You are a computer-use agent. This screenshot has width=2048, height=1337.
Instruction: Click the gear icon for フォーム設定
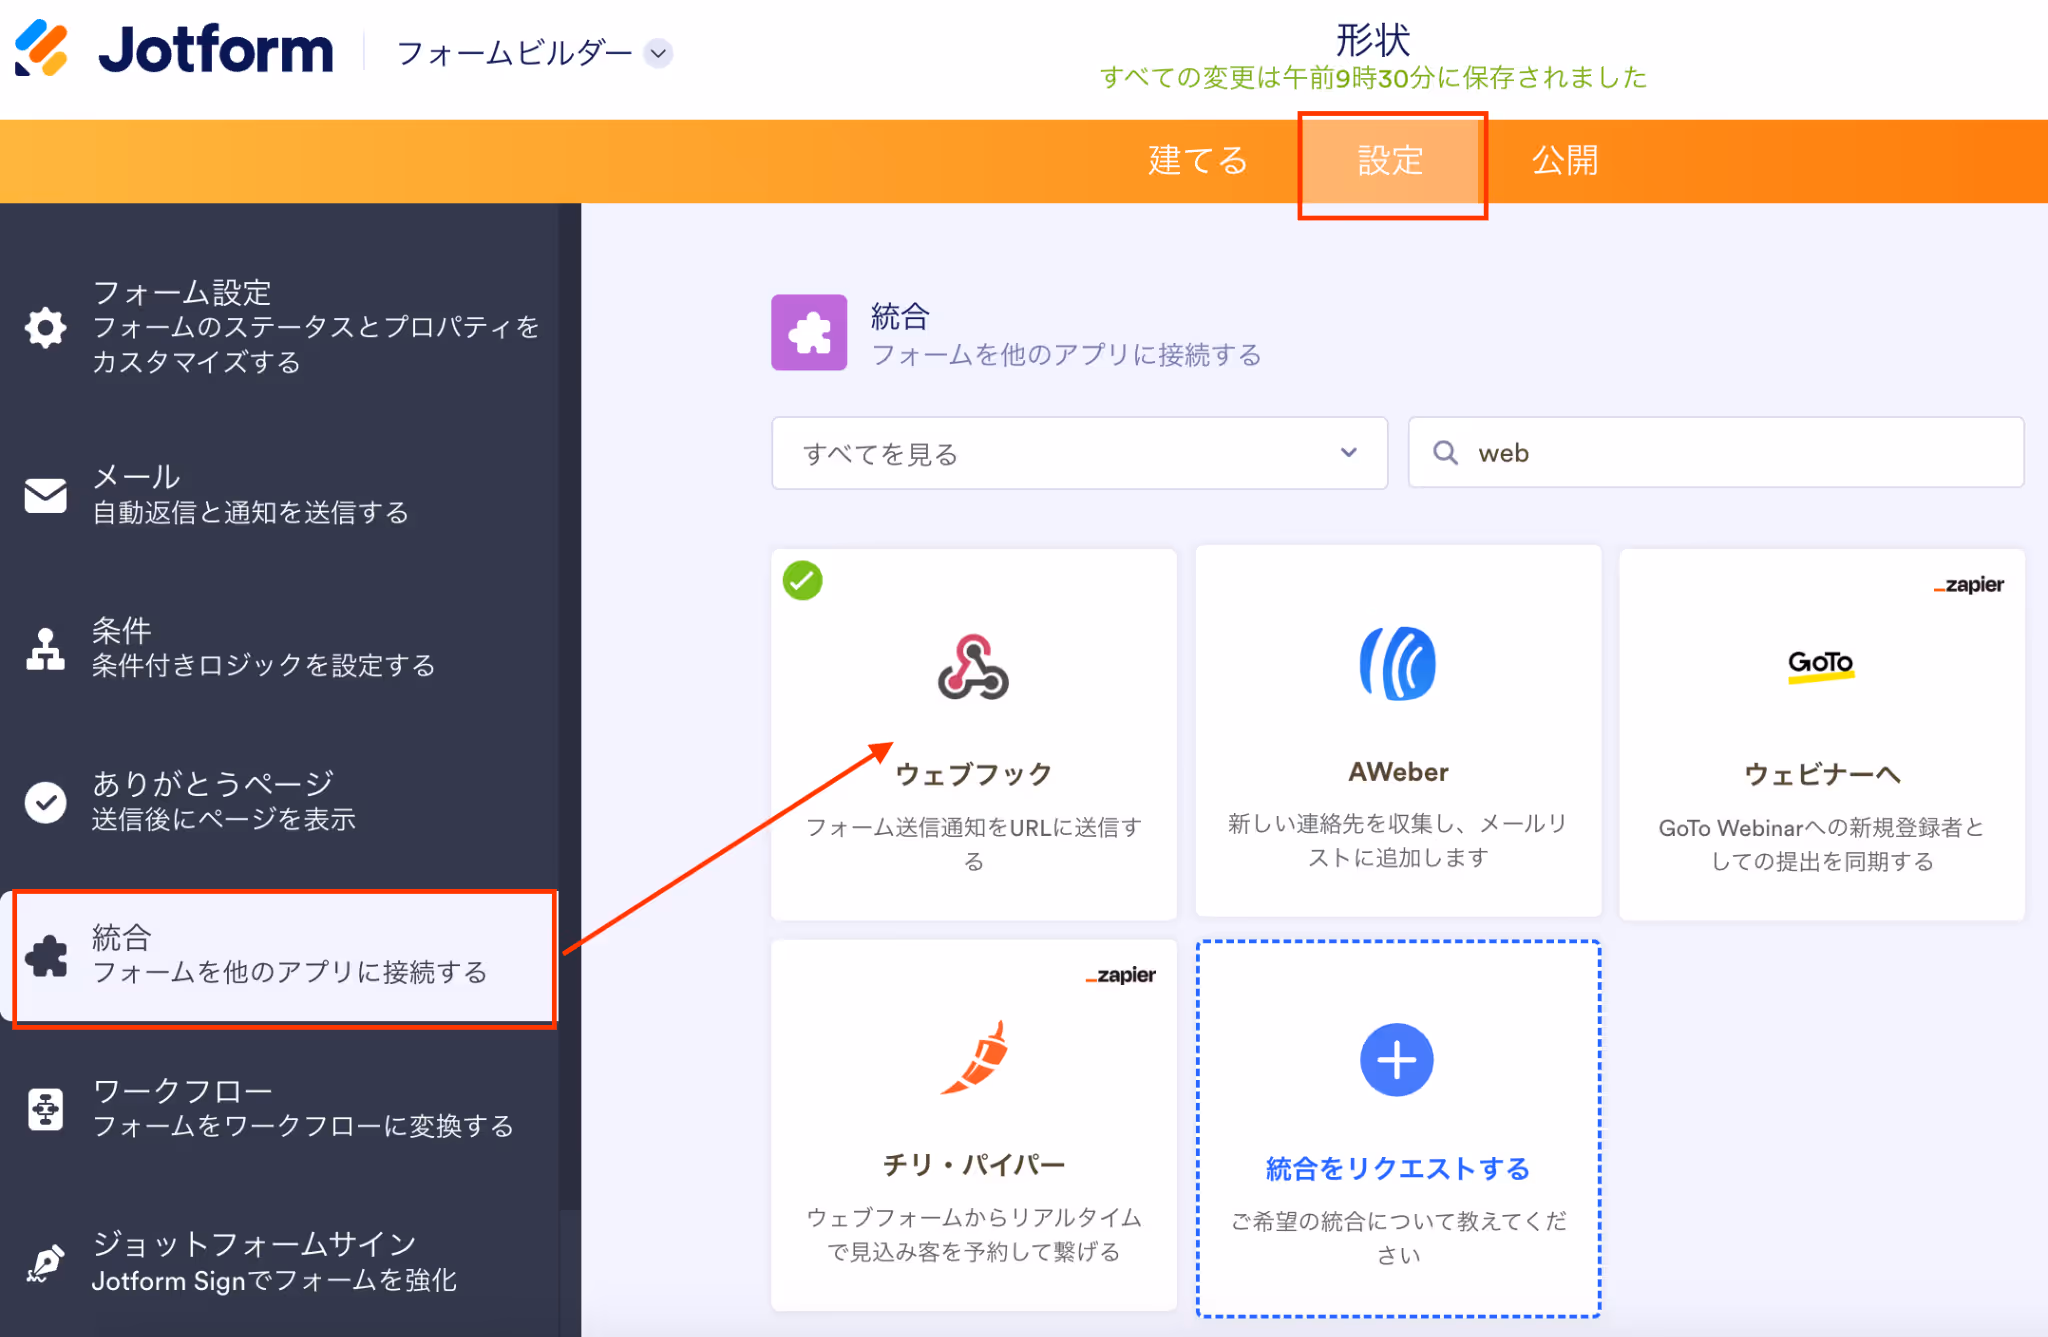pos(45,328)
